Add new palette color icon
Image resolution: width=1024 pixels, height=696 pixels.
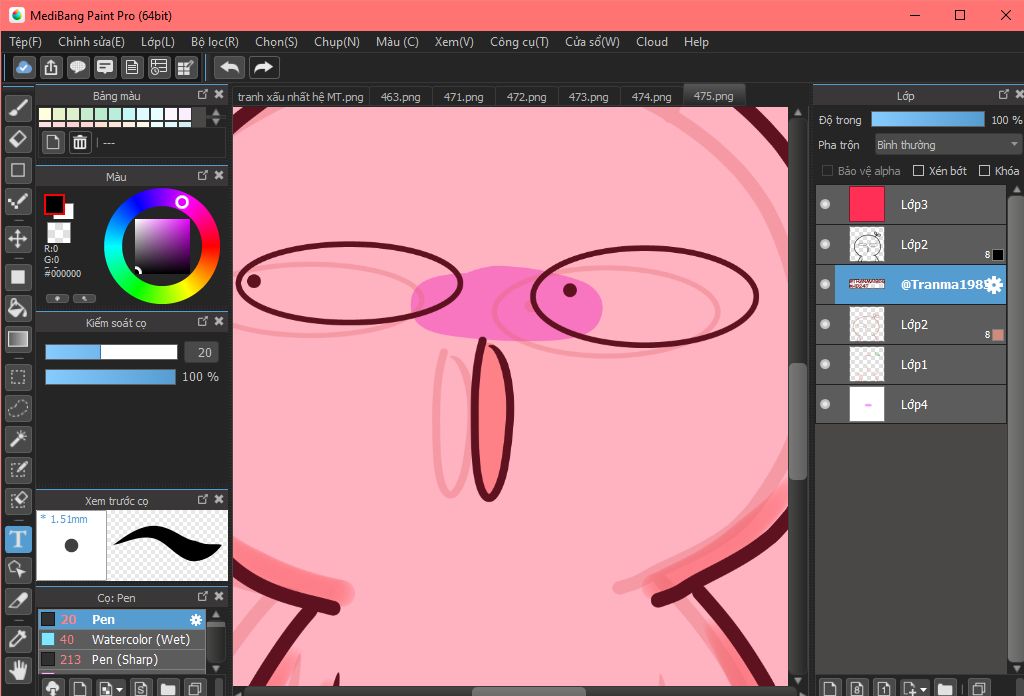click(53, 142)
